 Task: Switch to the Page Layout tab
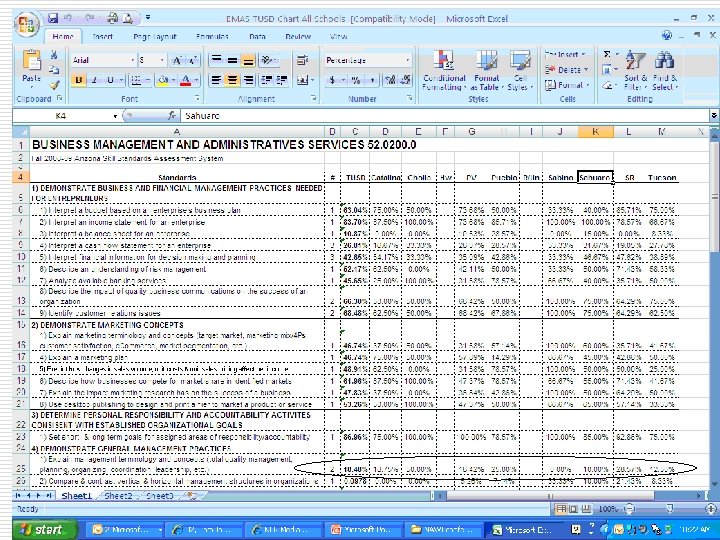(x=155, y=36)
